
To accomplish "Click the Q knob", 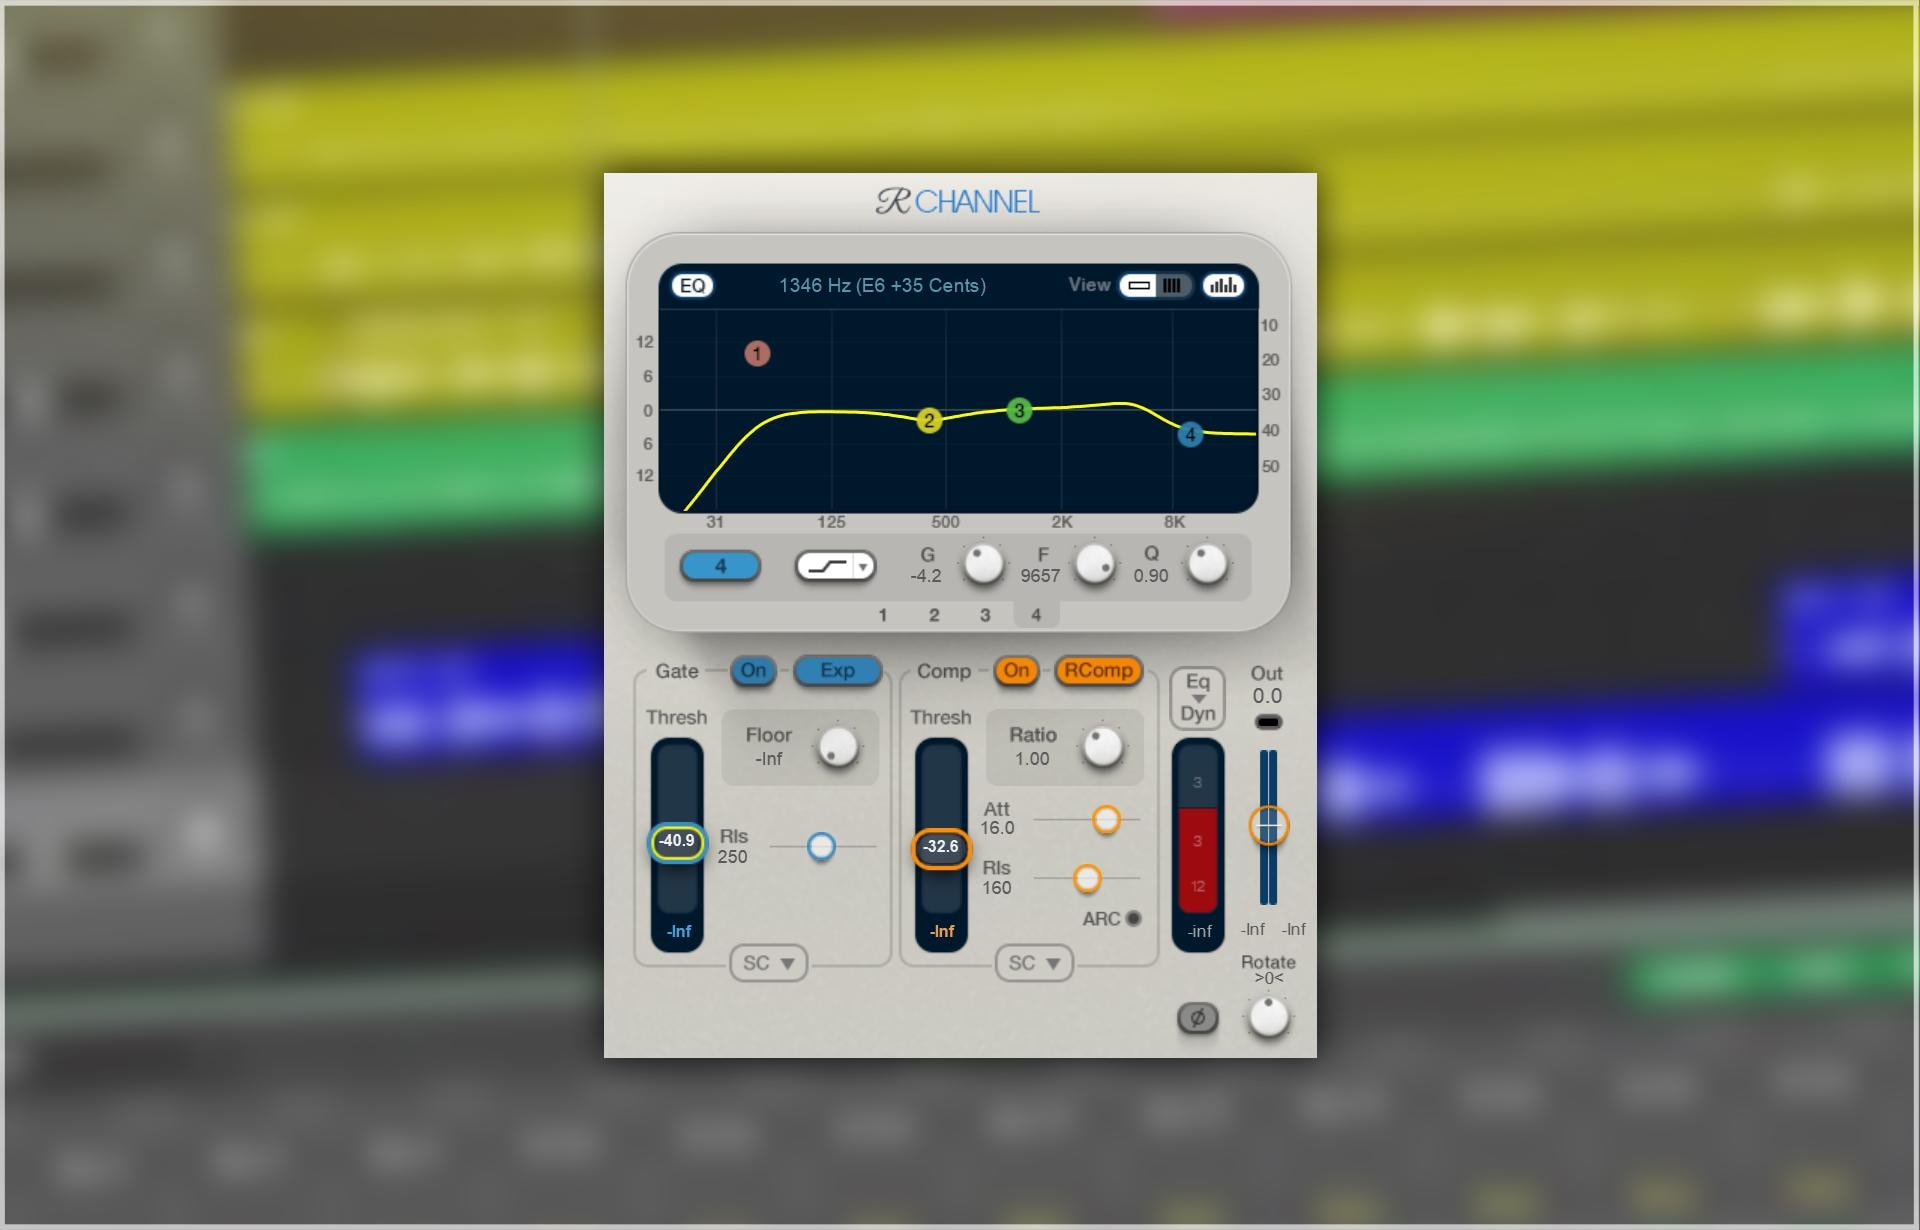I will click(1207, 564).
